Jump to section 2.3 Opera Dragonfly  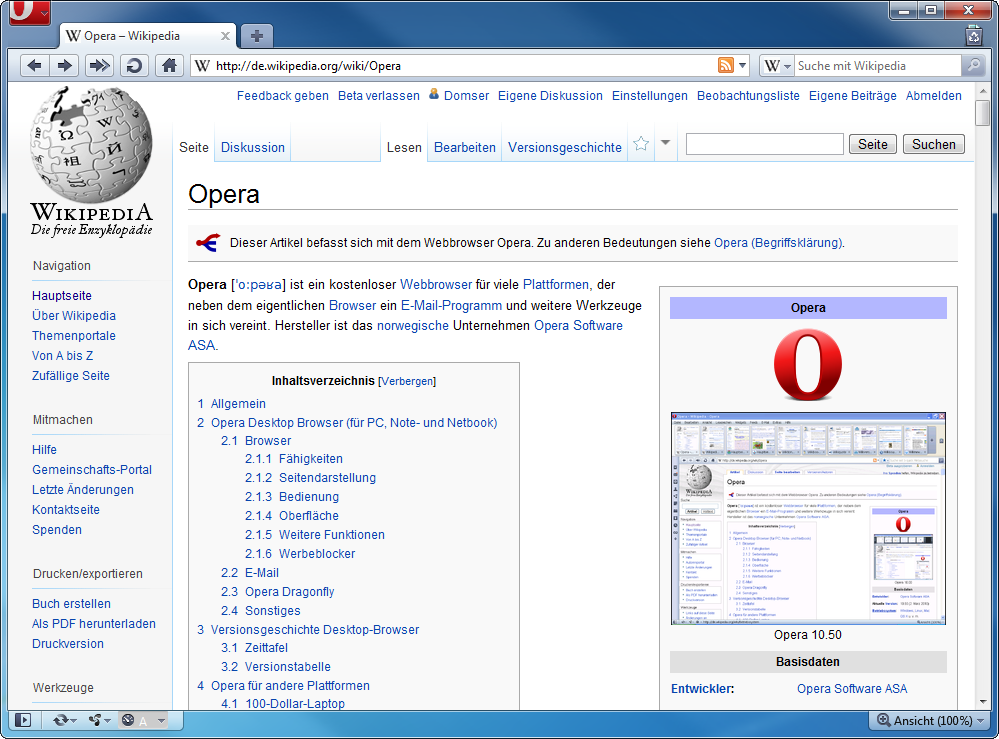278,592
